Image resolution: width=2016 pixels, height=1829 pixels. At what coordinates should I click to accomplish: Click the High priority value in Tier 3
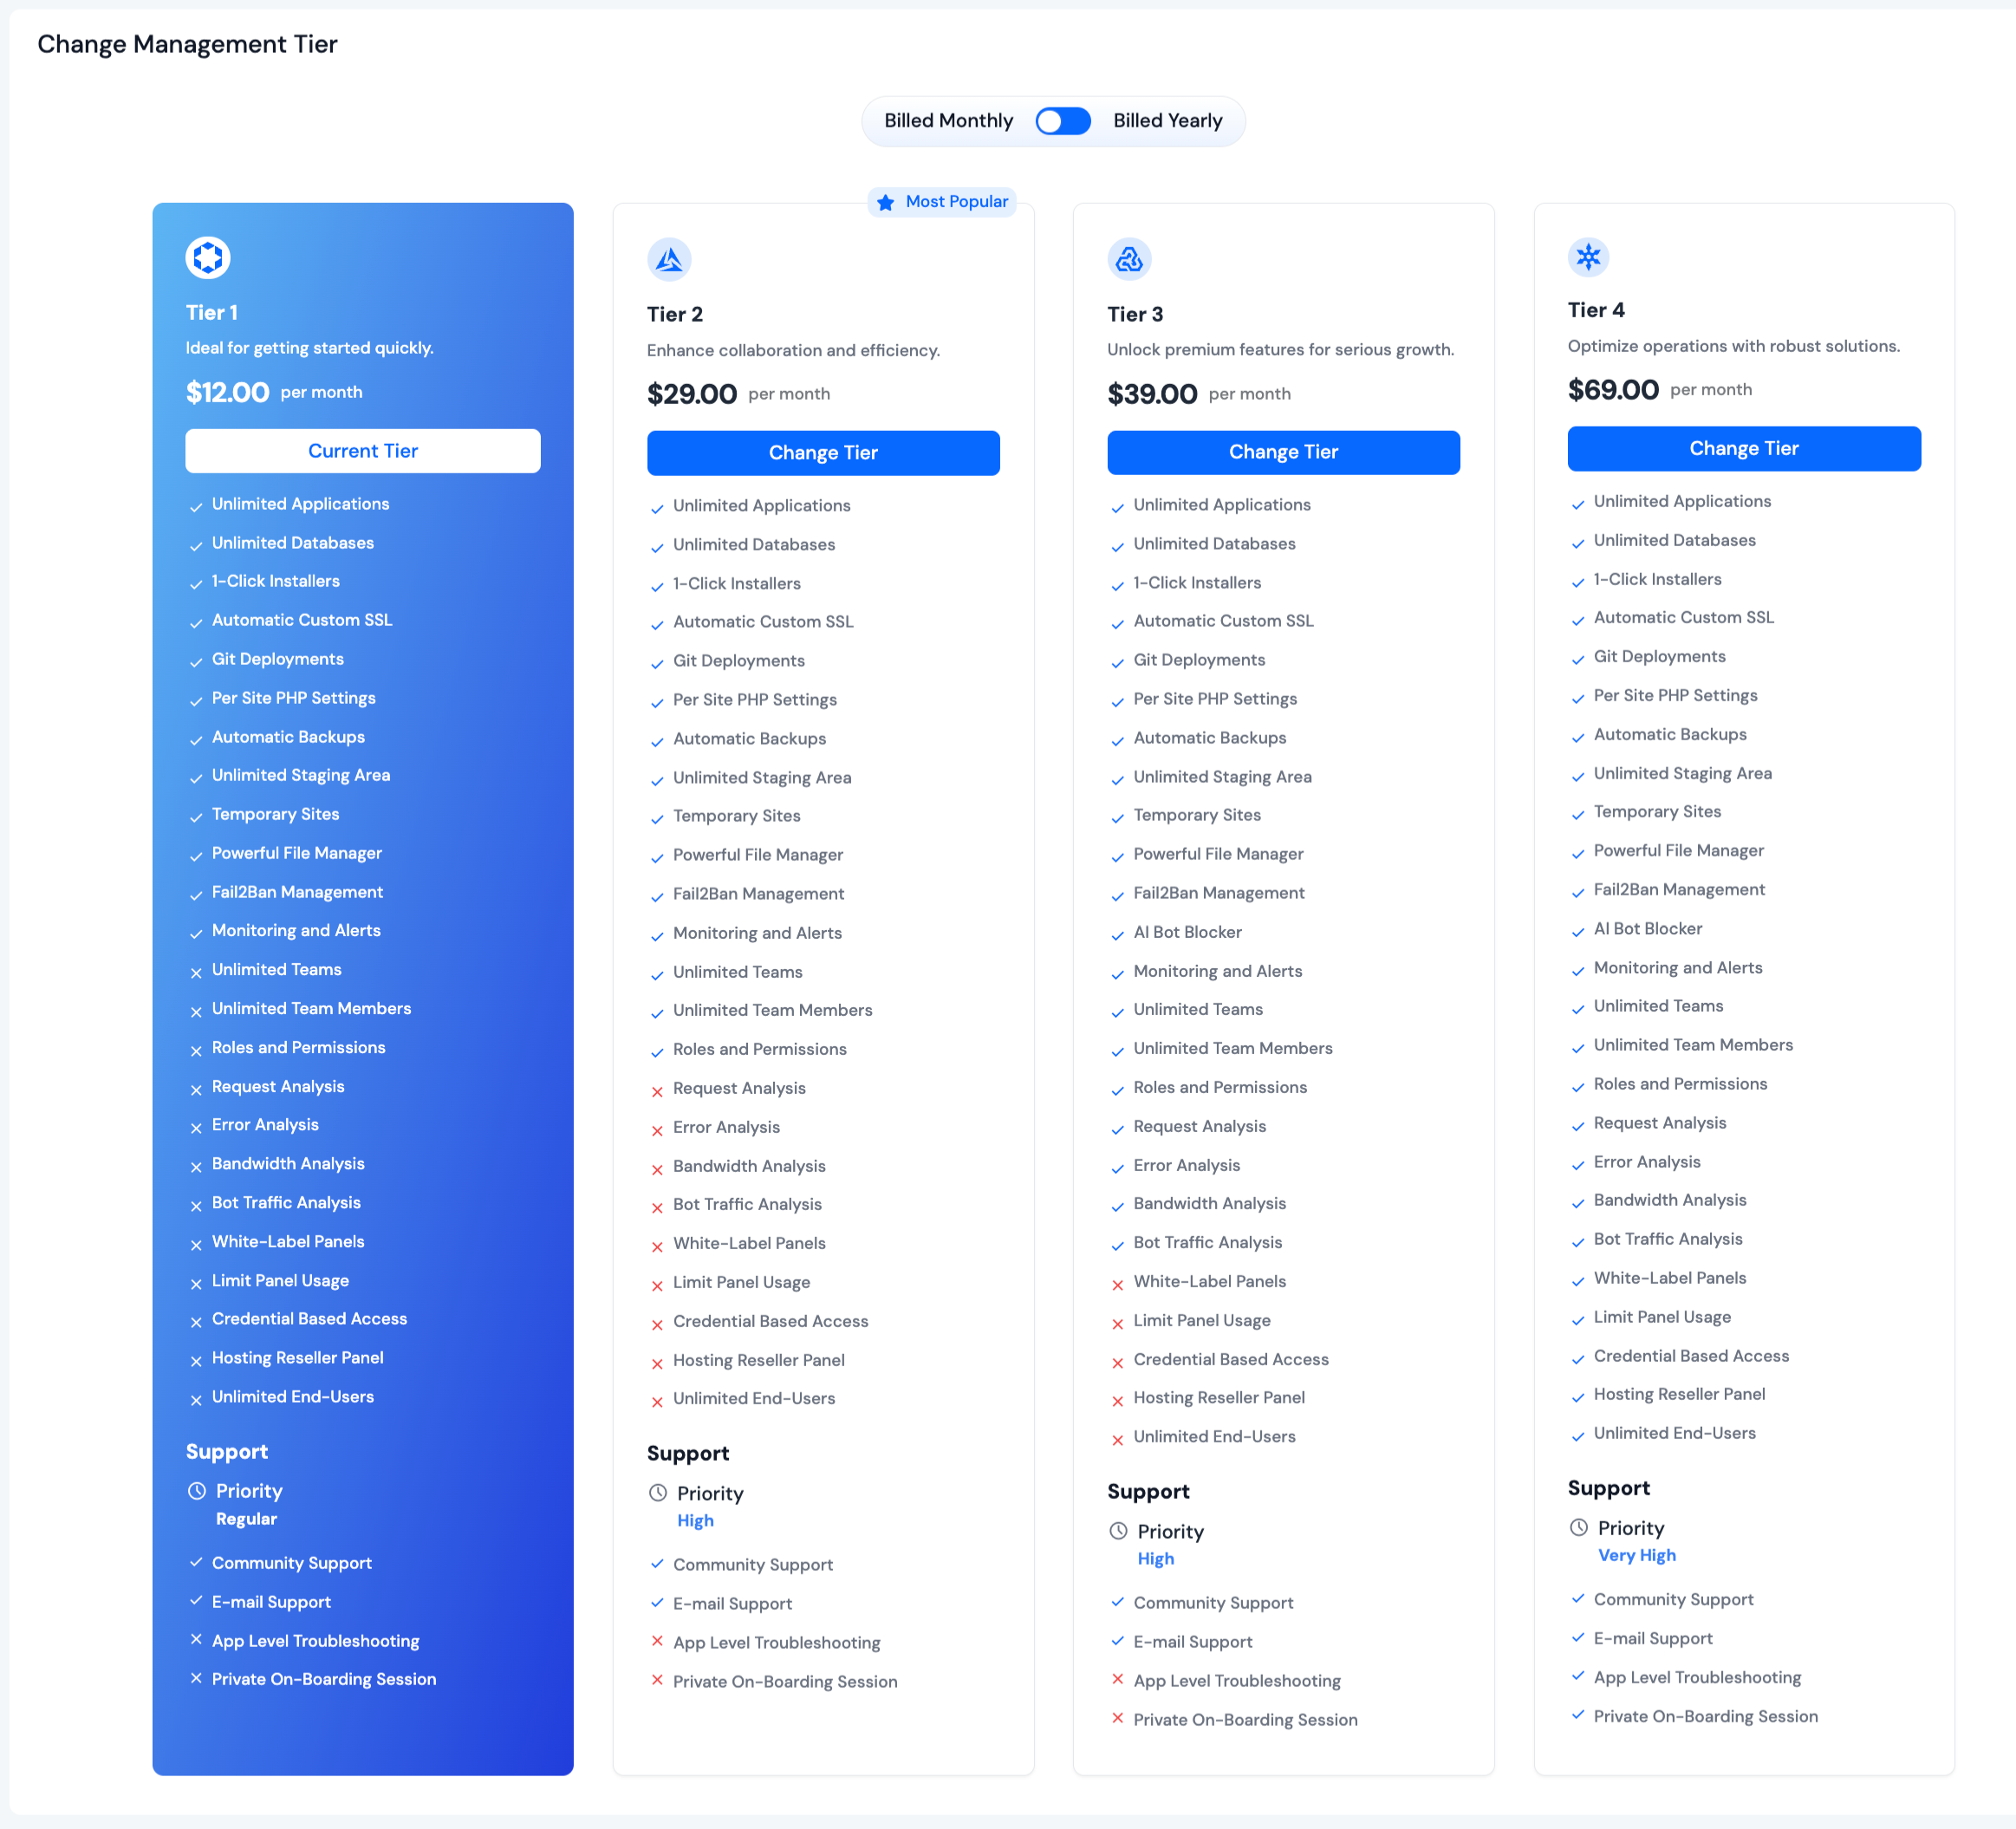coord(1155,1559)
